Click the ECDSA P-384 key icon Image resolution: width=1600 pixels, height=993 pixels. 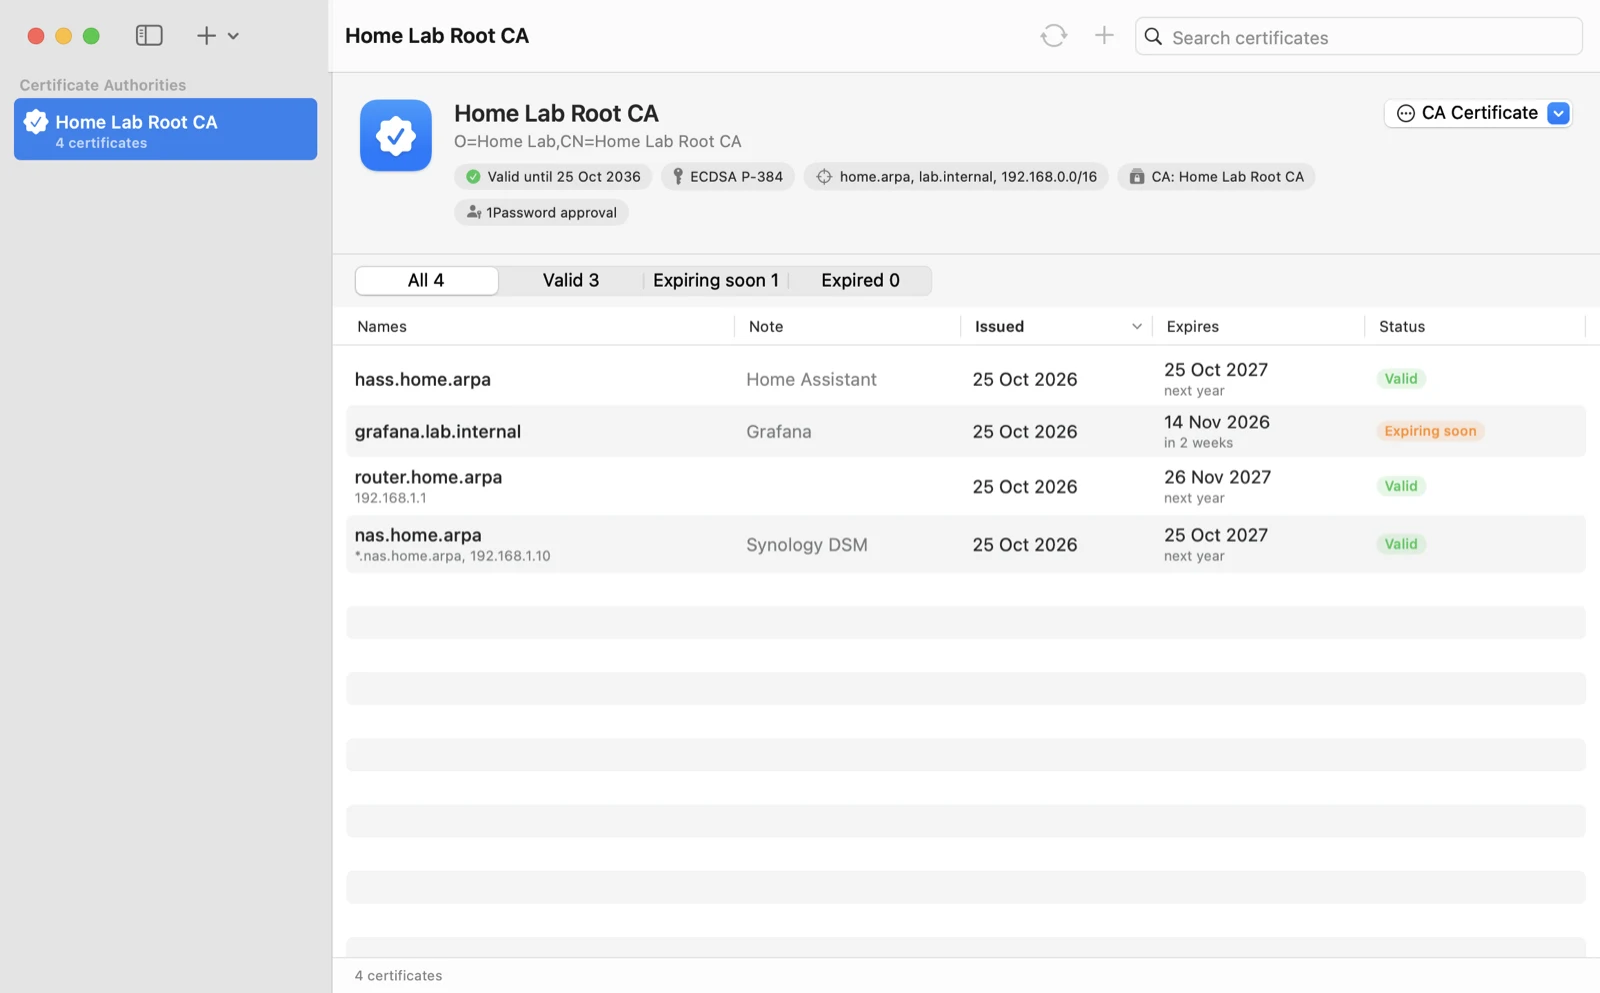click(678, 177)
